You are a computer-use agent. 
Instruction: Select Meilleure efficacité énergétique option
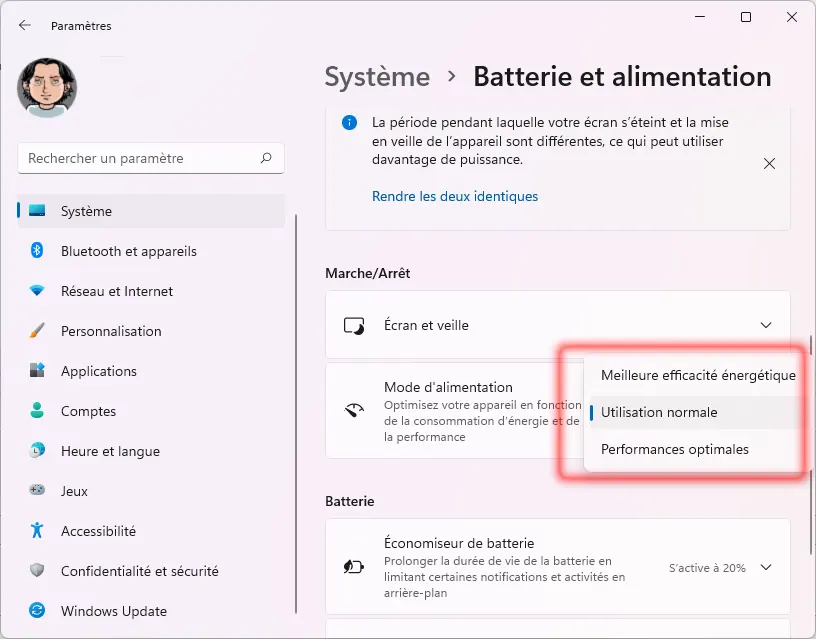click(x=697, y=376)
